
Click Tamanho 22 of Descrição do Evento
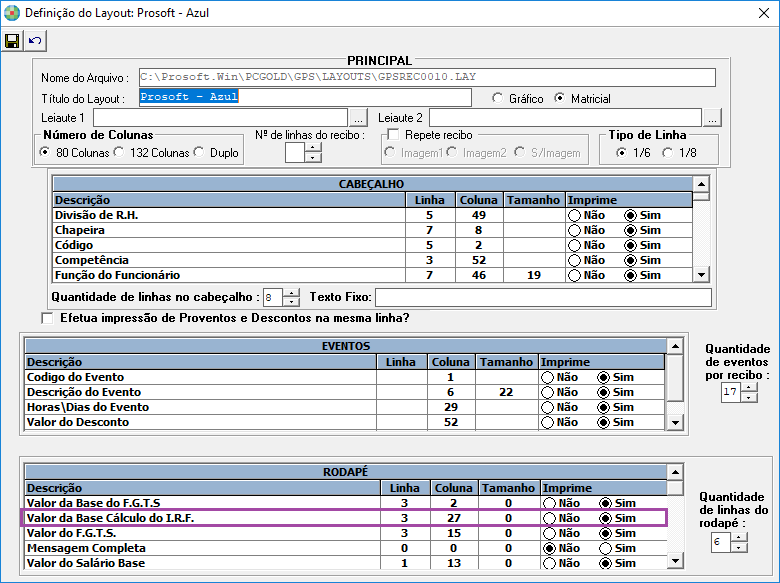pyautogui.click(x=506, y=392)
